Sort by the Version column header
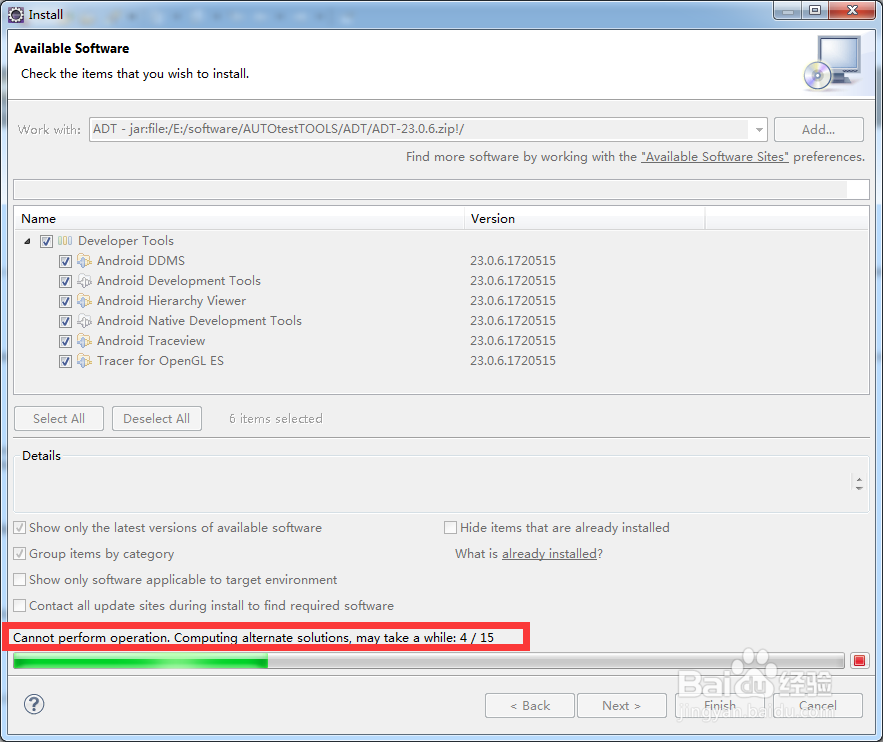This screenshot has height=742, width=883. coord(585,218)
